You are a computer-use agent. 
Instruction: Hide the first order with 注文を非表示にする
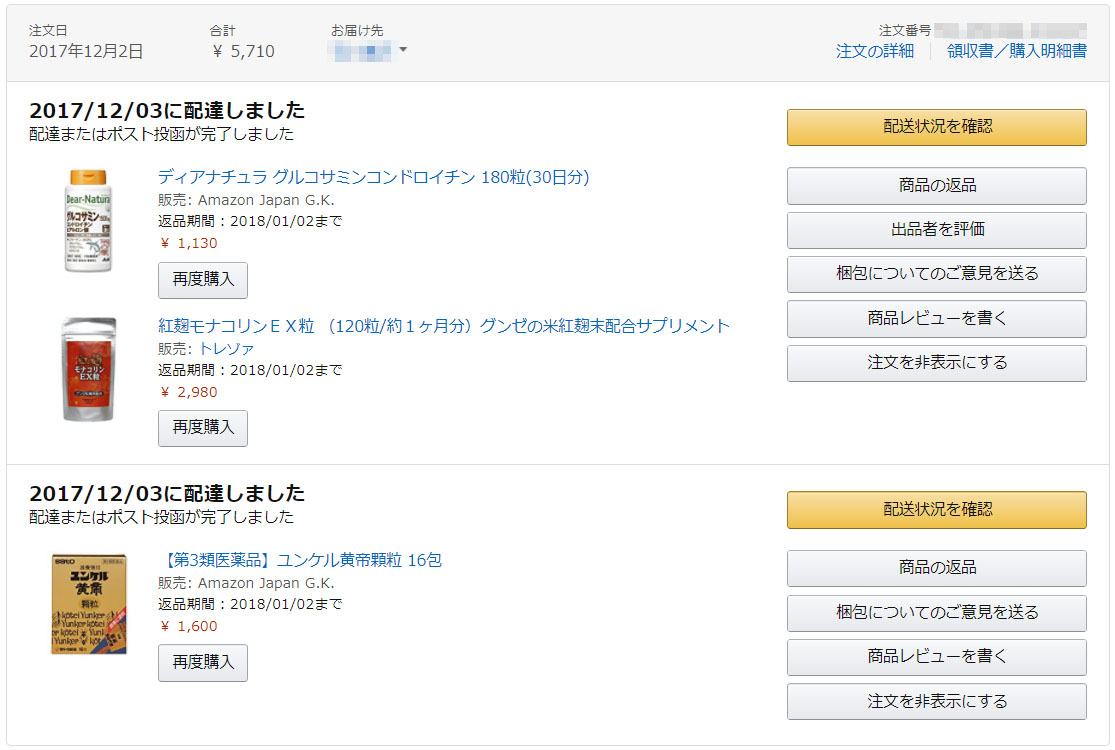click(936, 363)
